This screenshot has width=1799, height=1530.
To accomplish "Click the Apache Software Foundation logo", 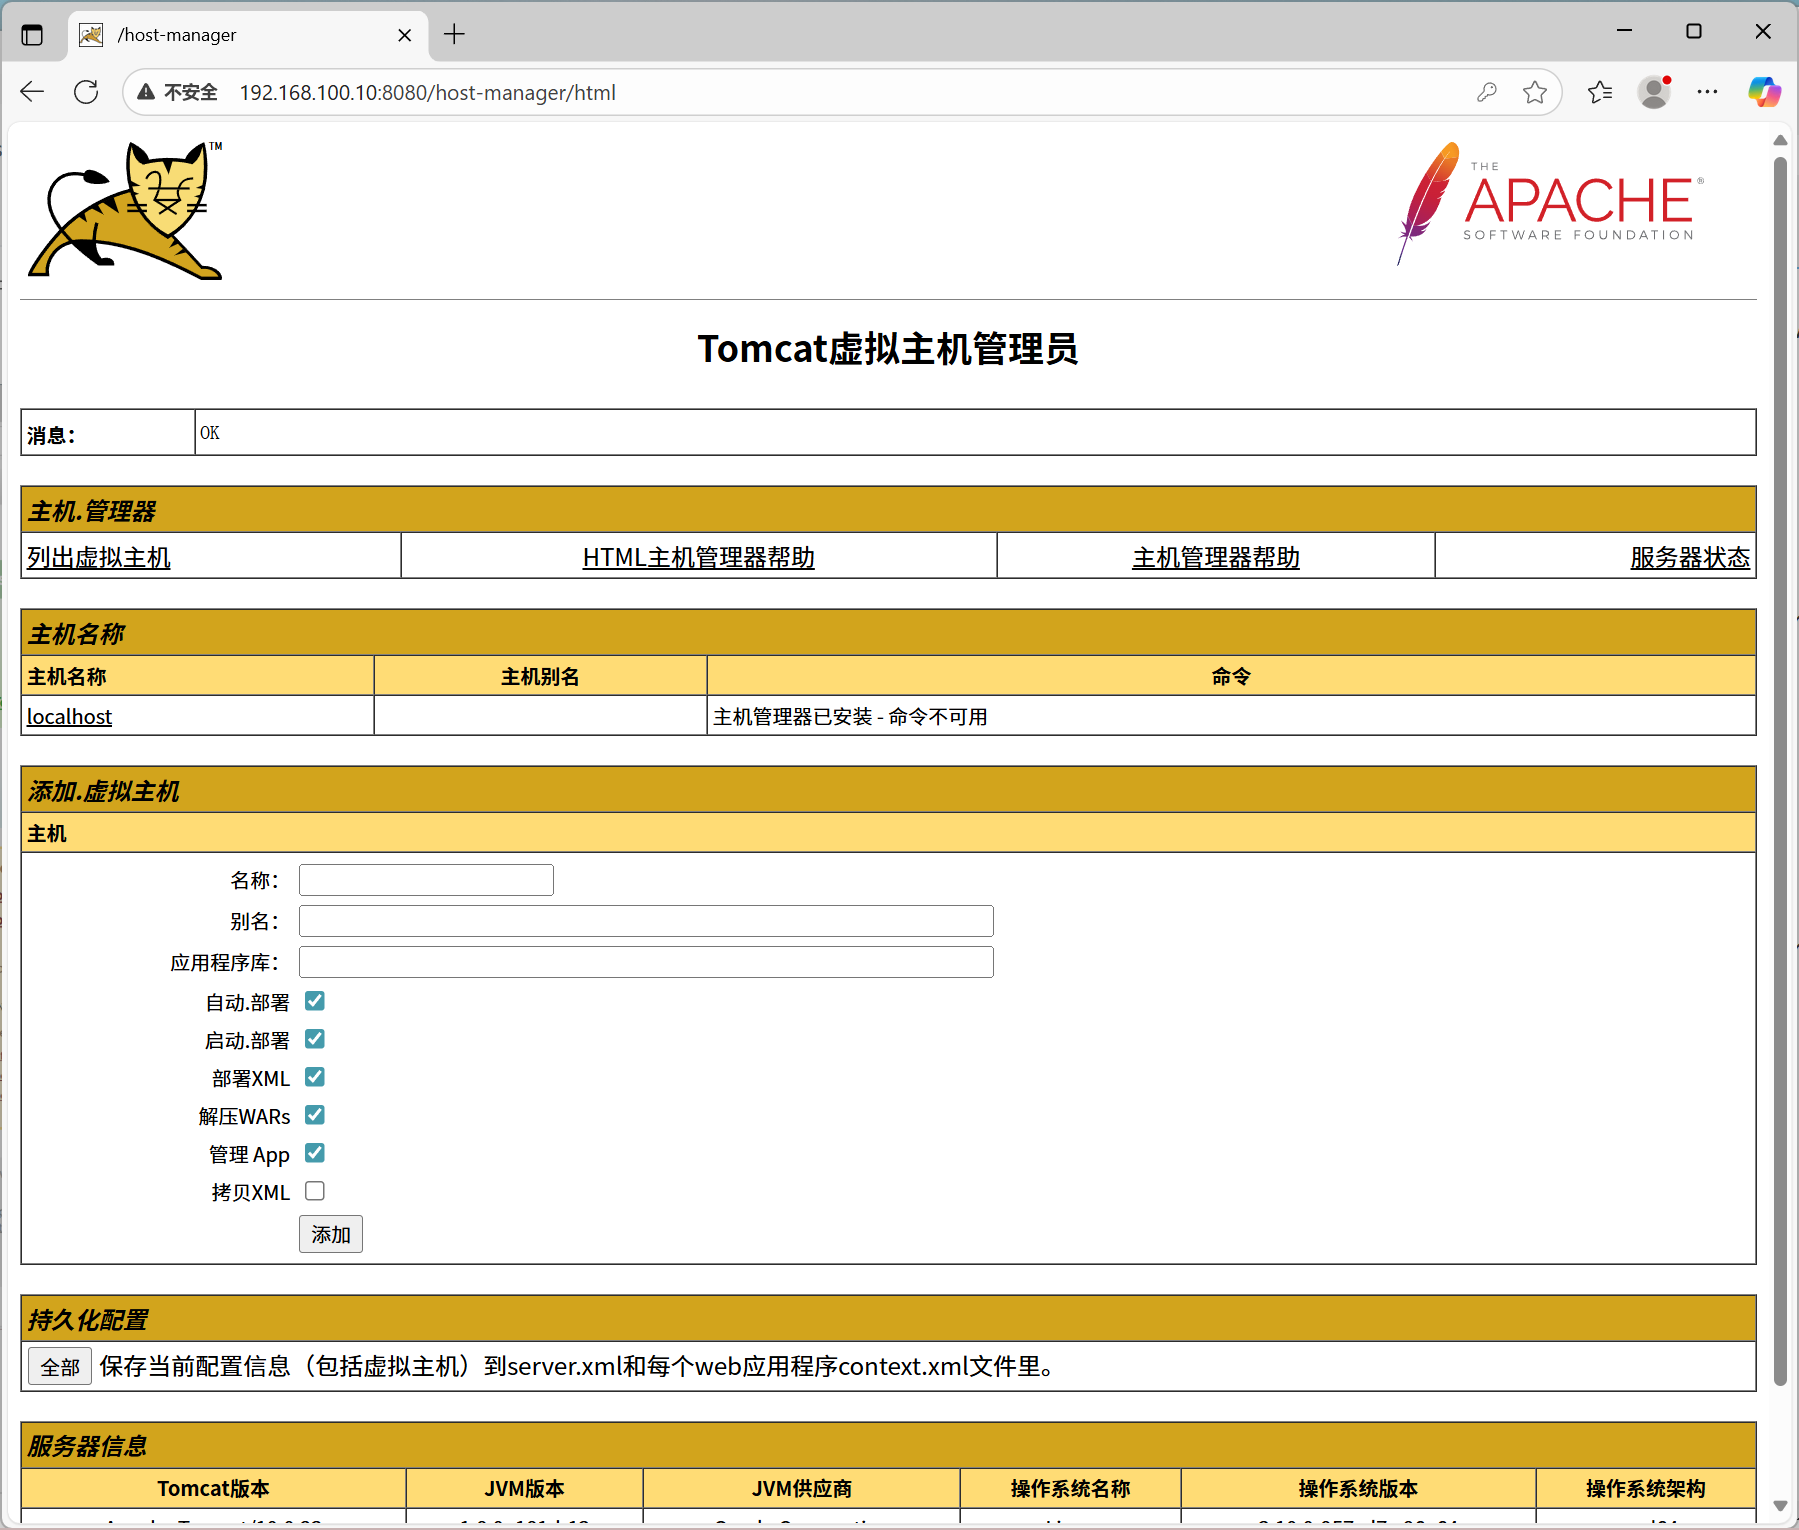I will (1550, 203).
